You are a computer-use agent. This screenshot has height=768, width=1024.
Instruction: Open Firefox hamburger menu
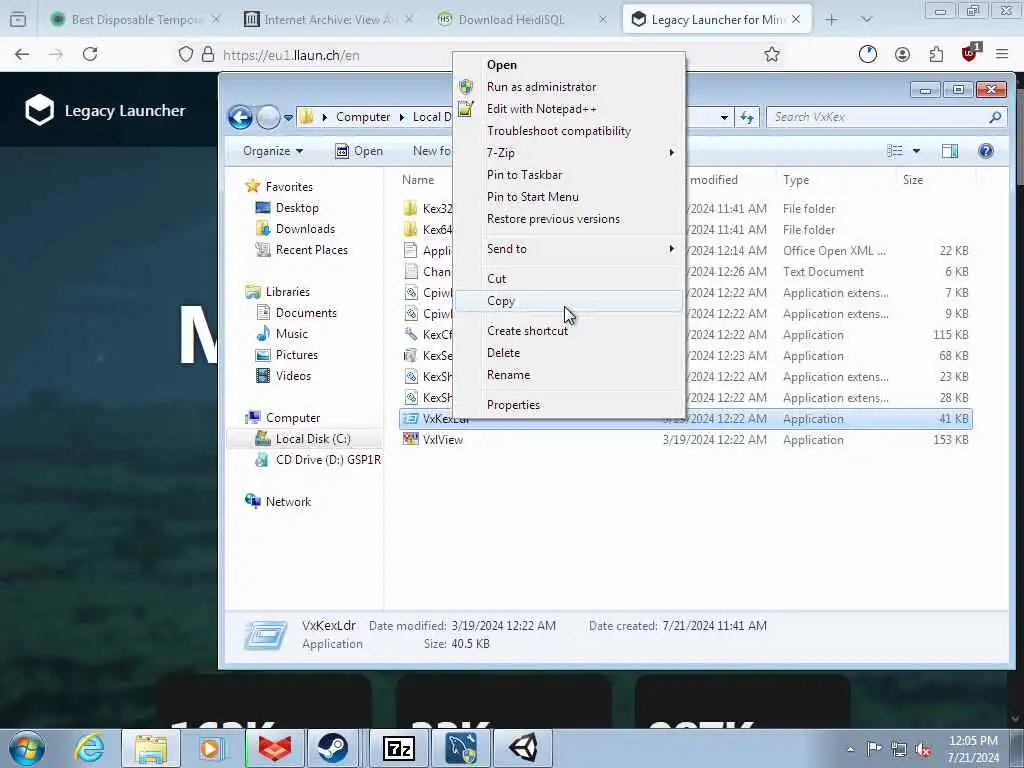1002,55
